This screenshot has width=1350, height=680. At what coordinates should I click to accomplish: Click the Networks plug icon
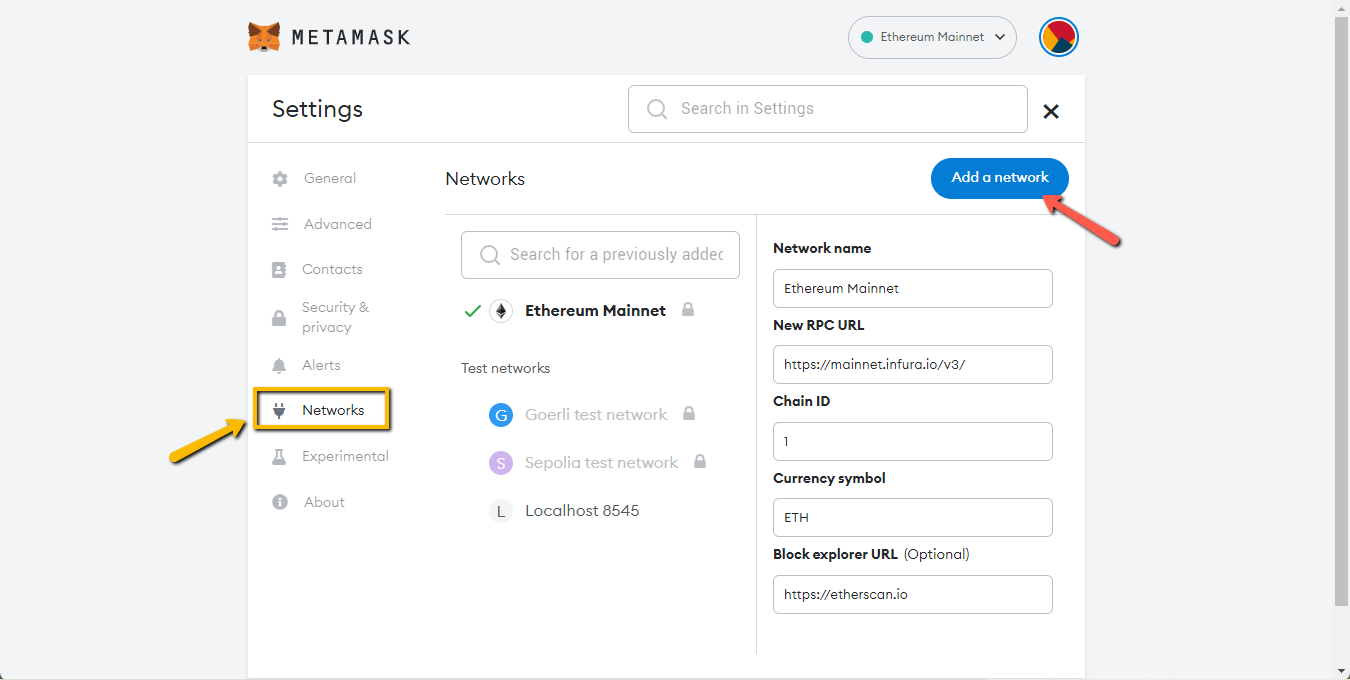[x=280, y=410]
